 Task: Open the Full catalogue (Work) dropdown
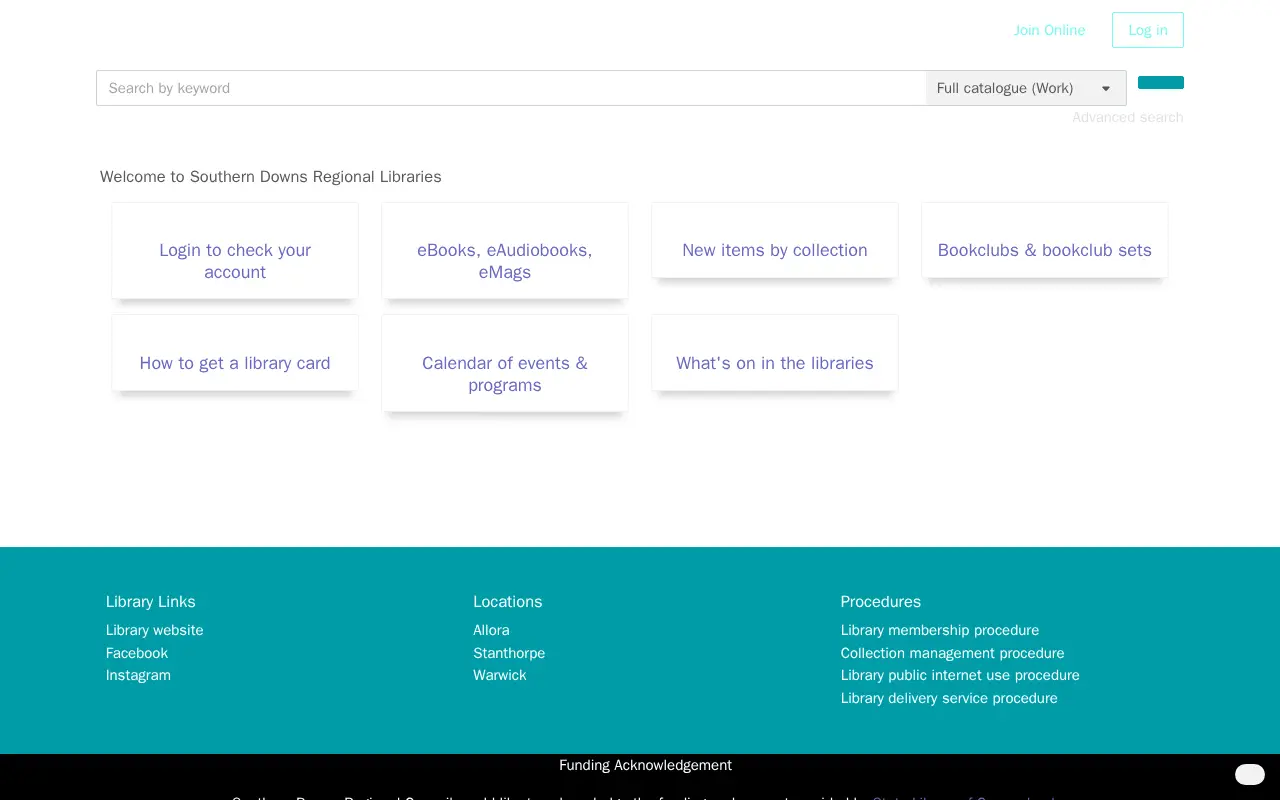click(x=1026, y=88)
